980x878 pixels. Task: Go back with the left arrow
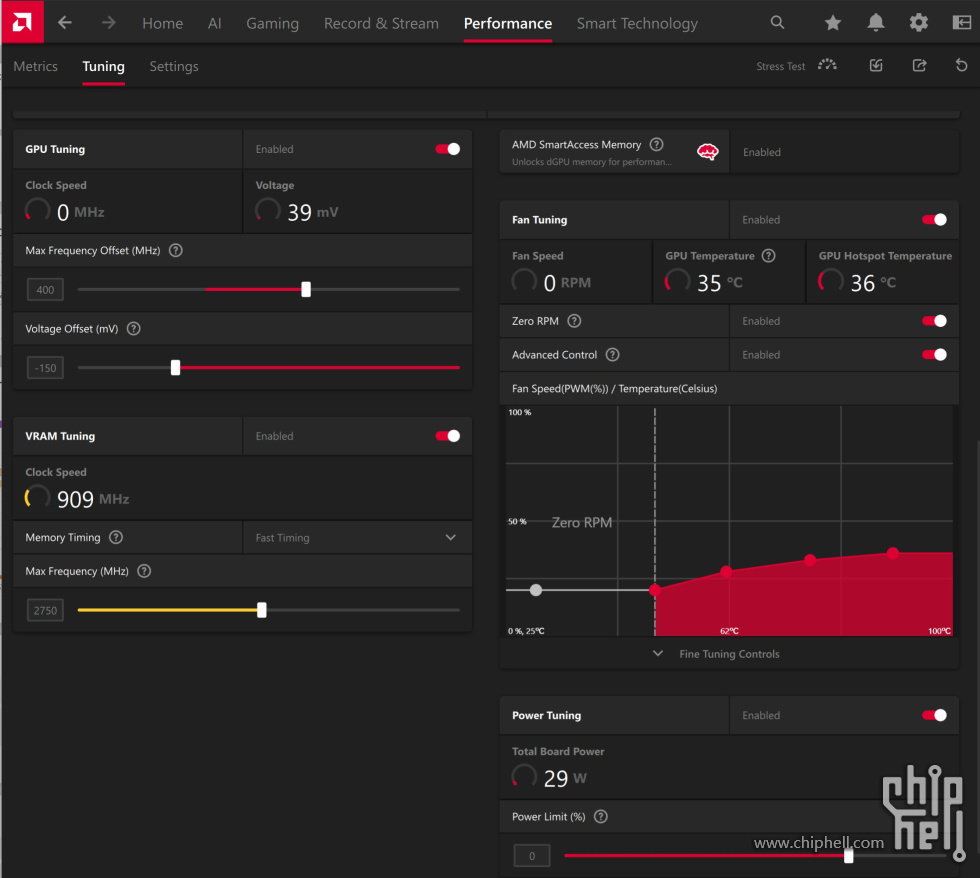[x=65, y=23]
